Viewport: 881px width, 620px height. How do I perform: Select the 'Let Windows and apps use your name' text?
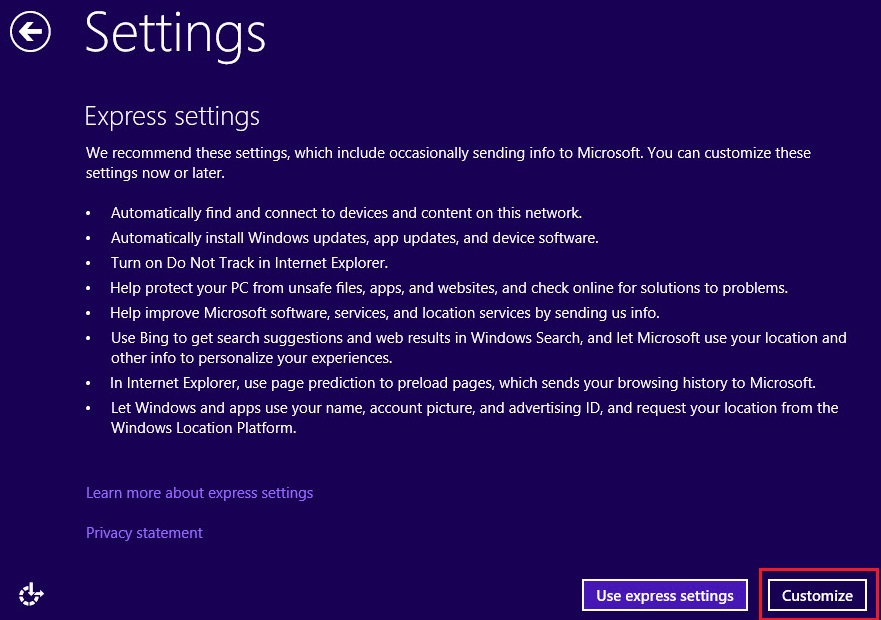pyautogui.click(x=474, y=417)
